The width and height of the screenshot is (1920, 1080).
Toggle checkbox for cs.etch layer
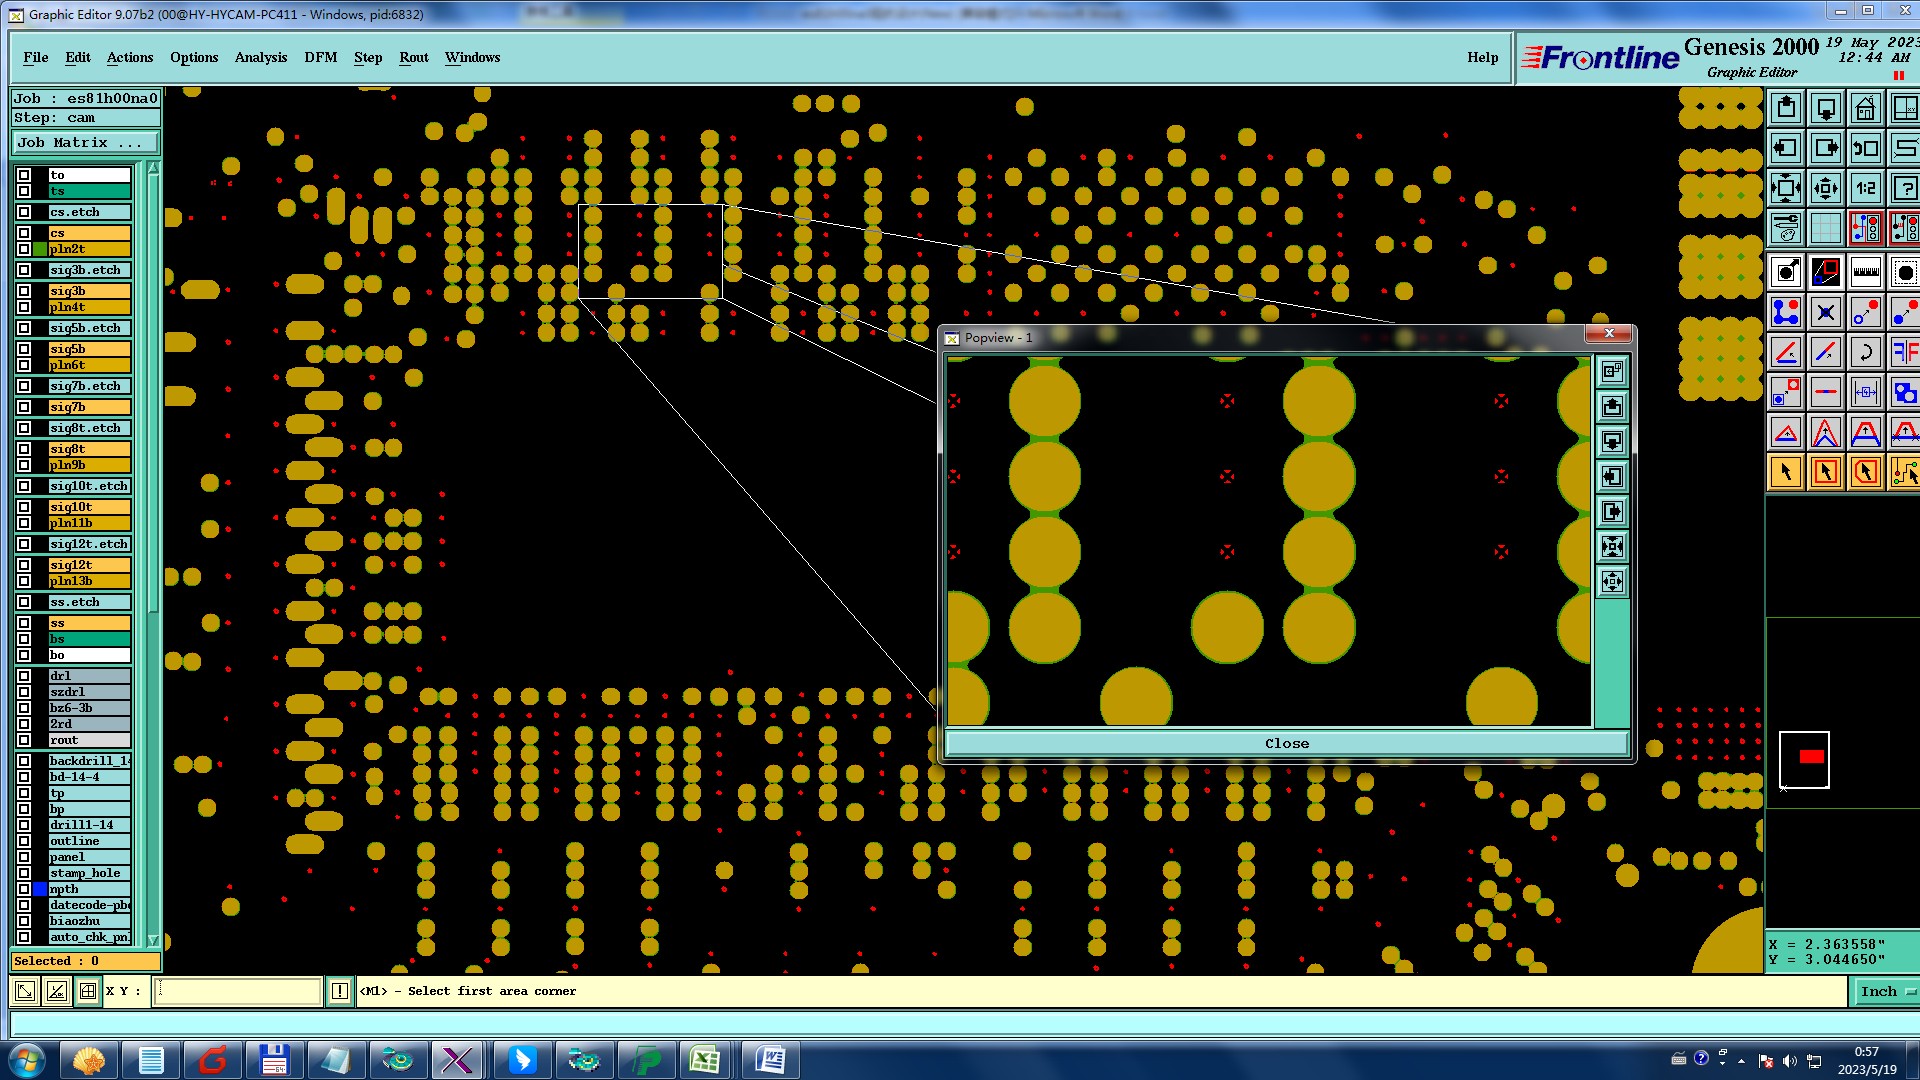pyautogui.click(x=24, y=212)
